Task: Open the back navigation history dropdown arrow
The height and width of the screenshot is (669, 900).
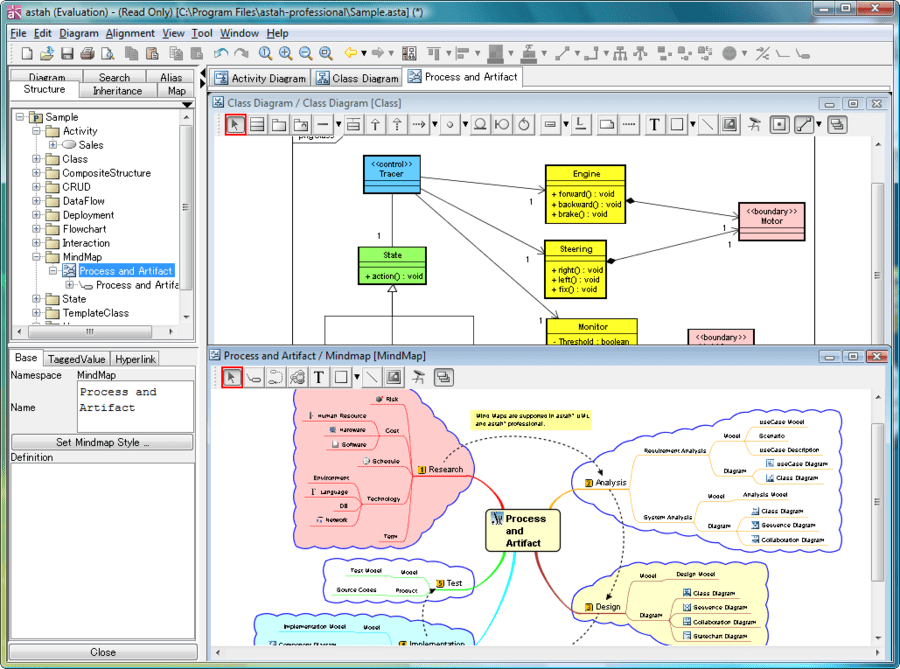Action: [364, 53]
